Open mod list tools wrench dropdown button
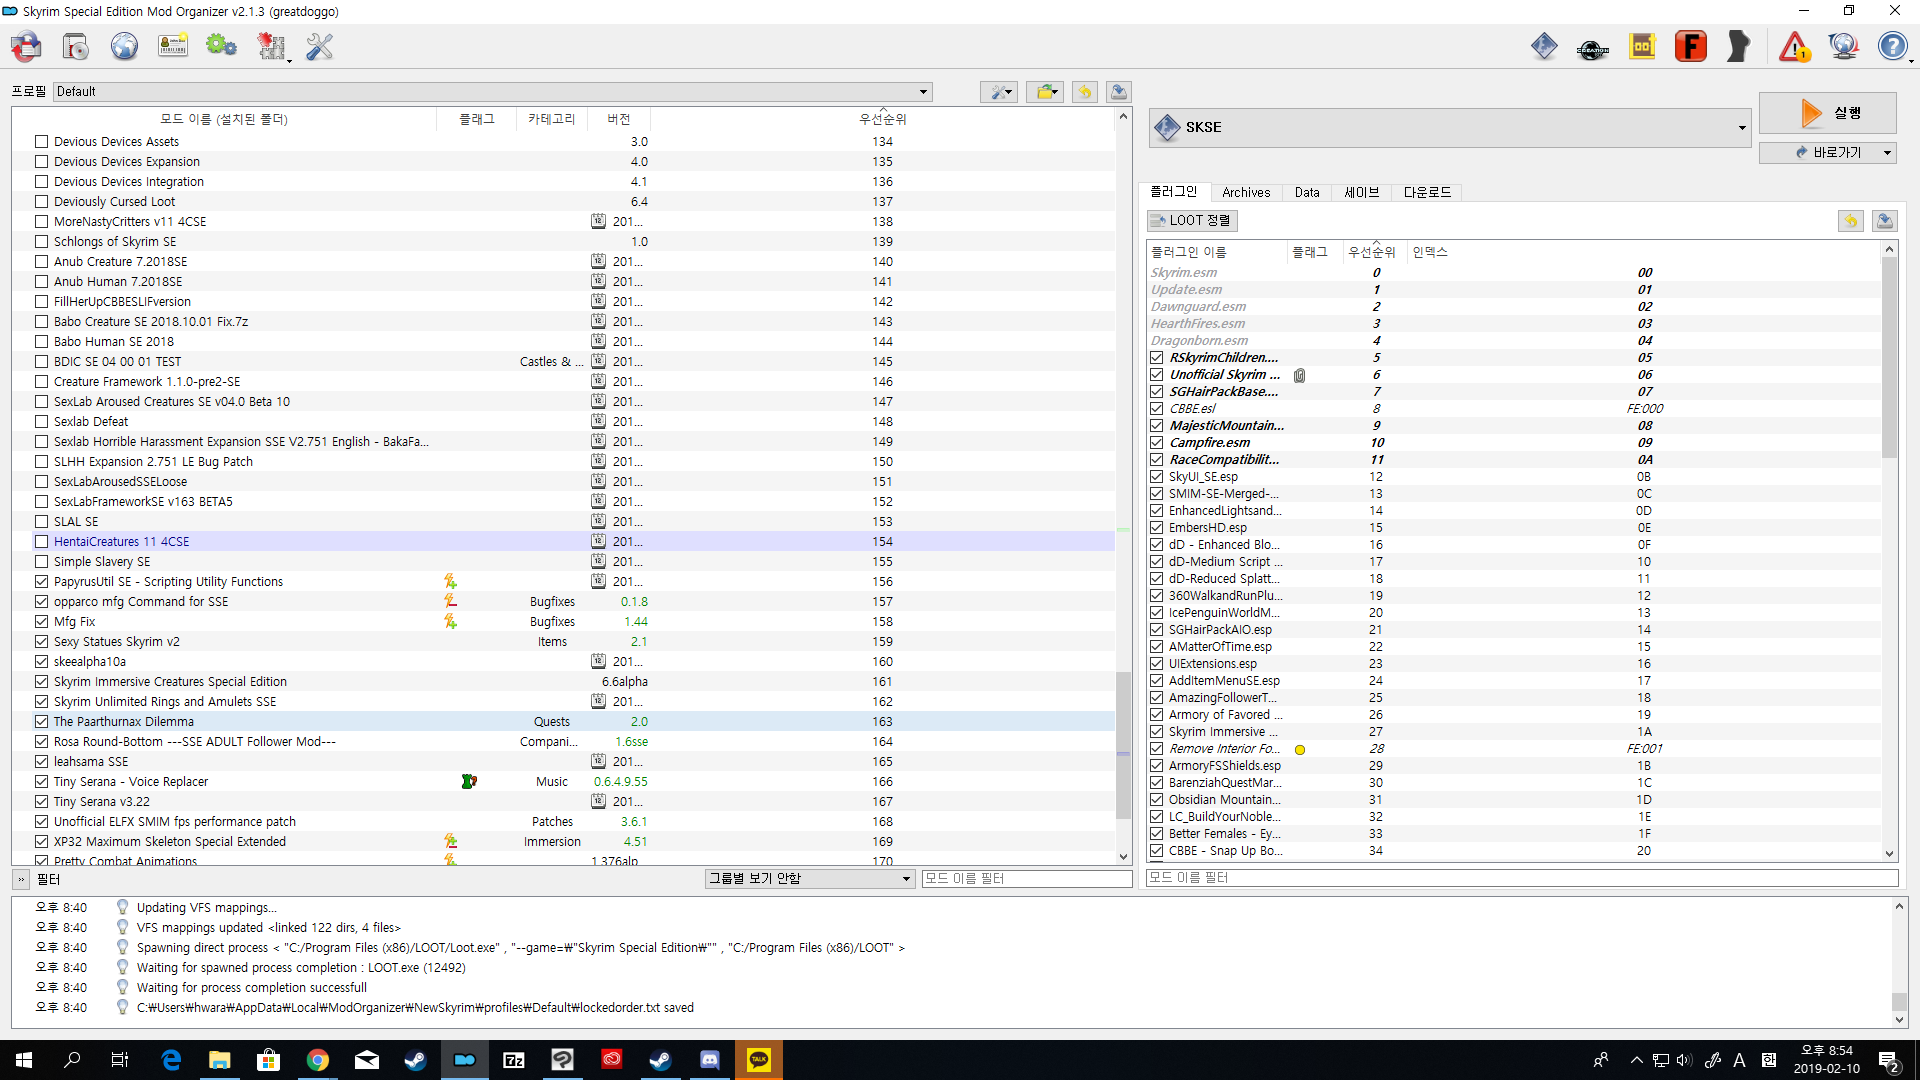This screenshot has width=1920, height=1080. pyautogui.click(x=999, y=92)
